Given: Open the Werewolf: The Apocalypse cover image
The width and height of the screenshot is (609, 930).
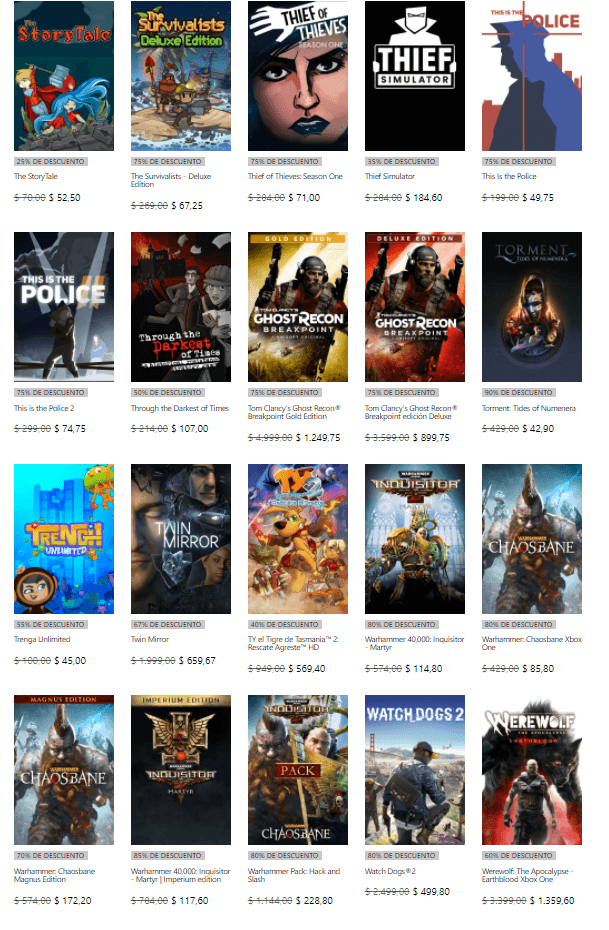Looking at the screenshot, I should click(532, 770).
